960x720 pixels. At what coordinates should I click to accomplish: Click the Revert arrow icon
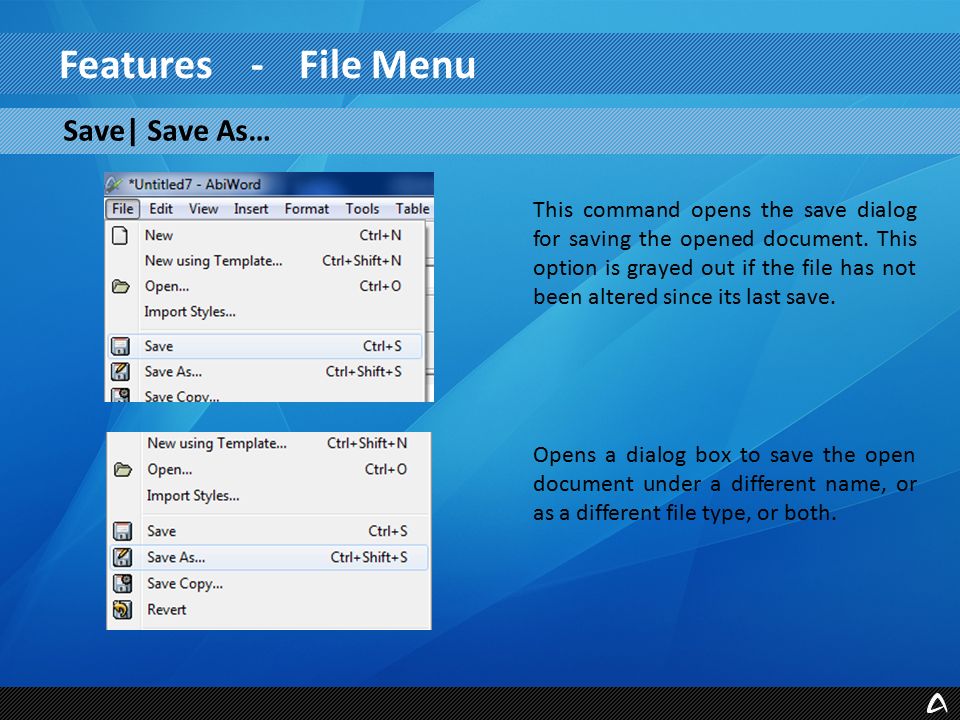(122, 610)
